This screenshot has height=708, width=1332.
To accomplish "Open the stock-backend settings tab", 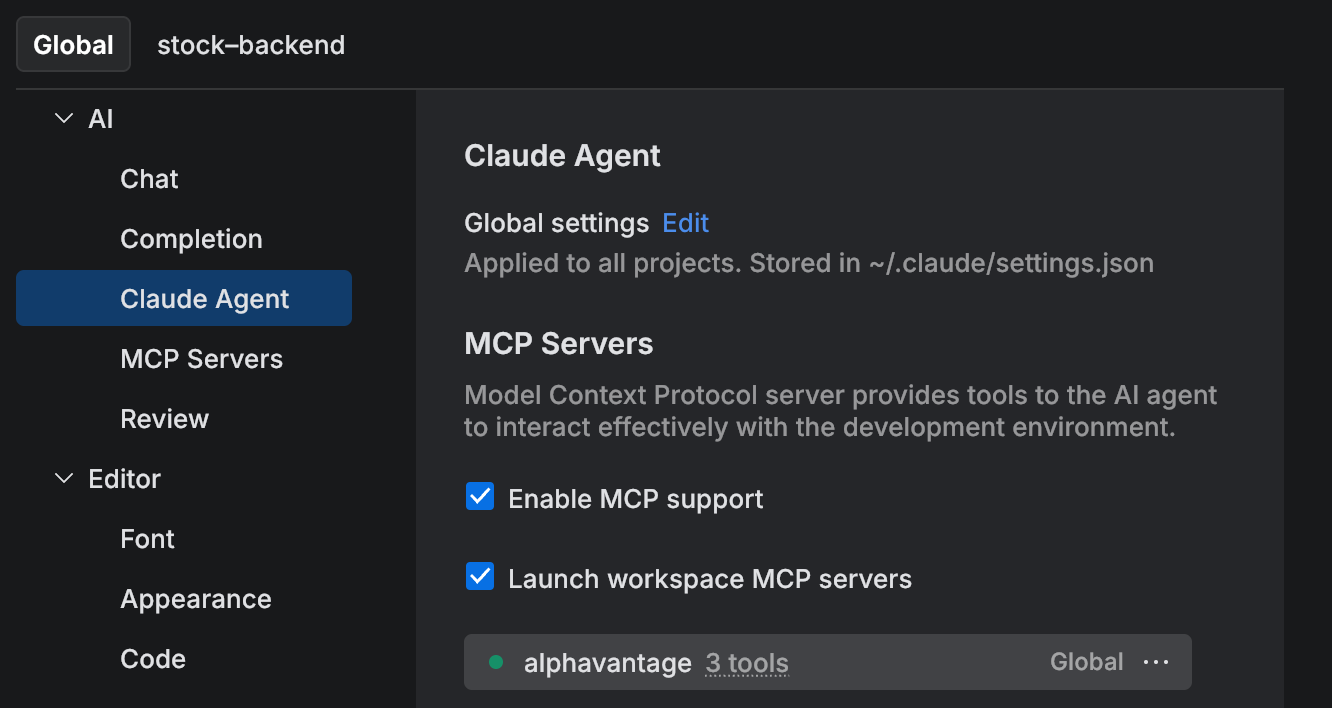I will click(x=251, y=45).
